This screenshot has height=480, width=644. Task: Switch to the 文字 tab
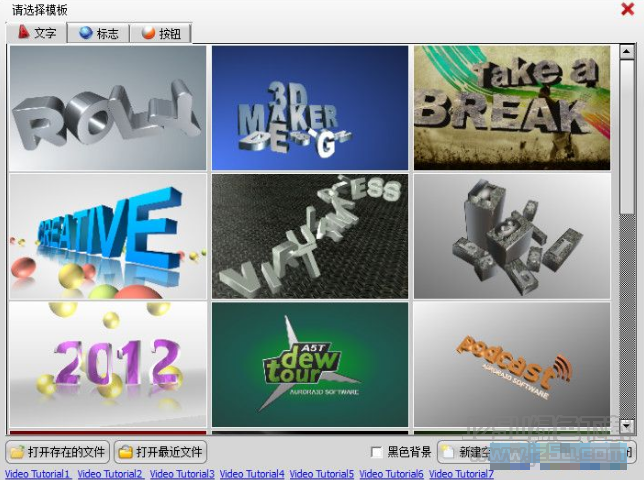click(x=36, y=33)
